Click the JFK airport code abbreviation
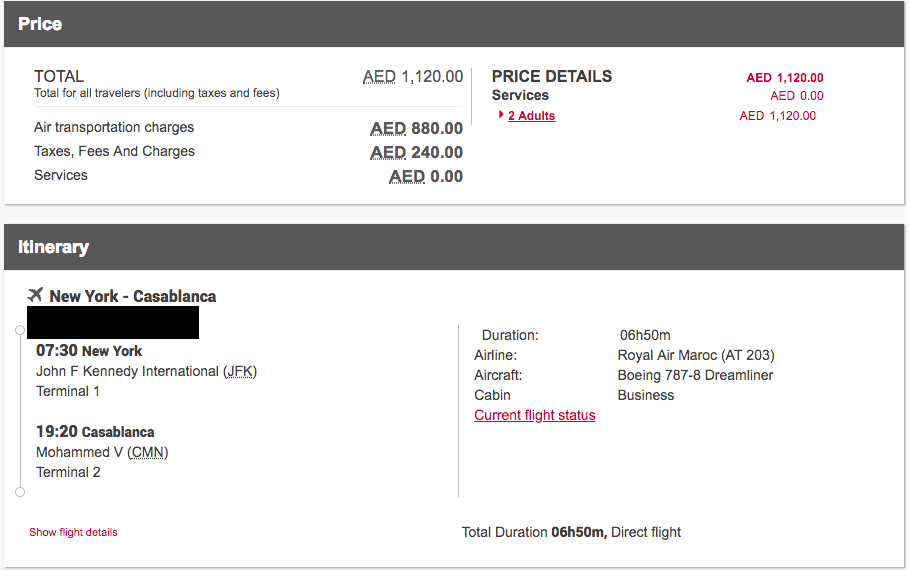The height and width of the screenshot is (570, 909). [240, 372]
